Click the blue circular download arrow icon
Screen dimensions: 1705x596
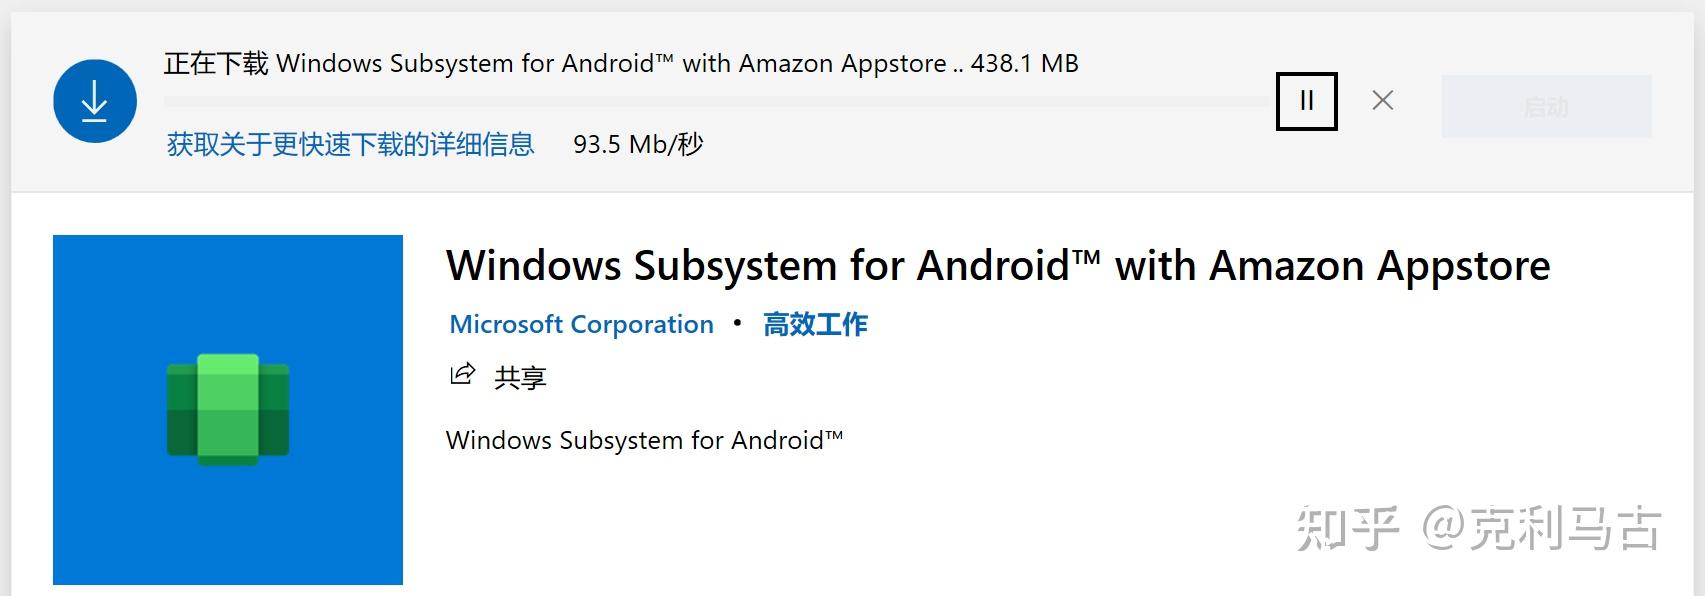(x=95, y=101)
